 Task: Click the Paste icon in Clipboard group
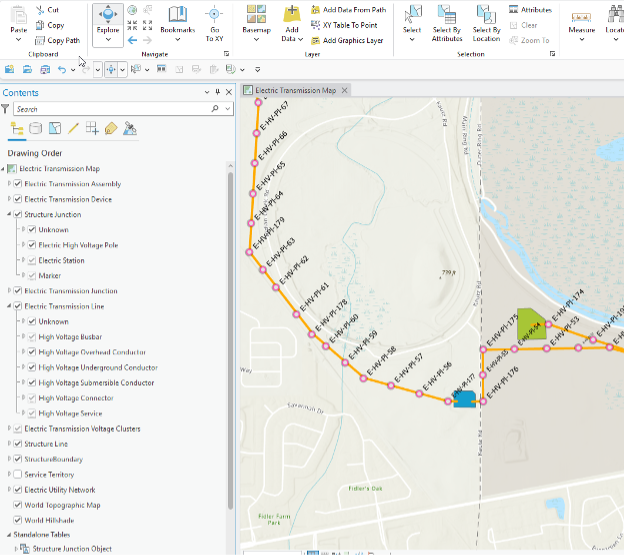(x=18, y=15)
